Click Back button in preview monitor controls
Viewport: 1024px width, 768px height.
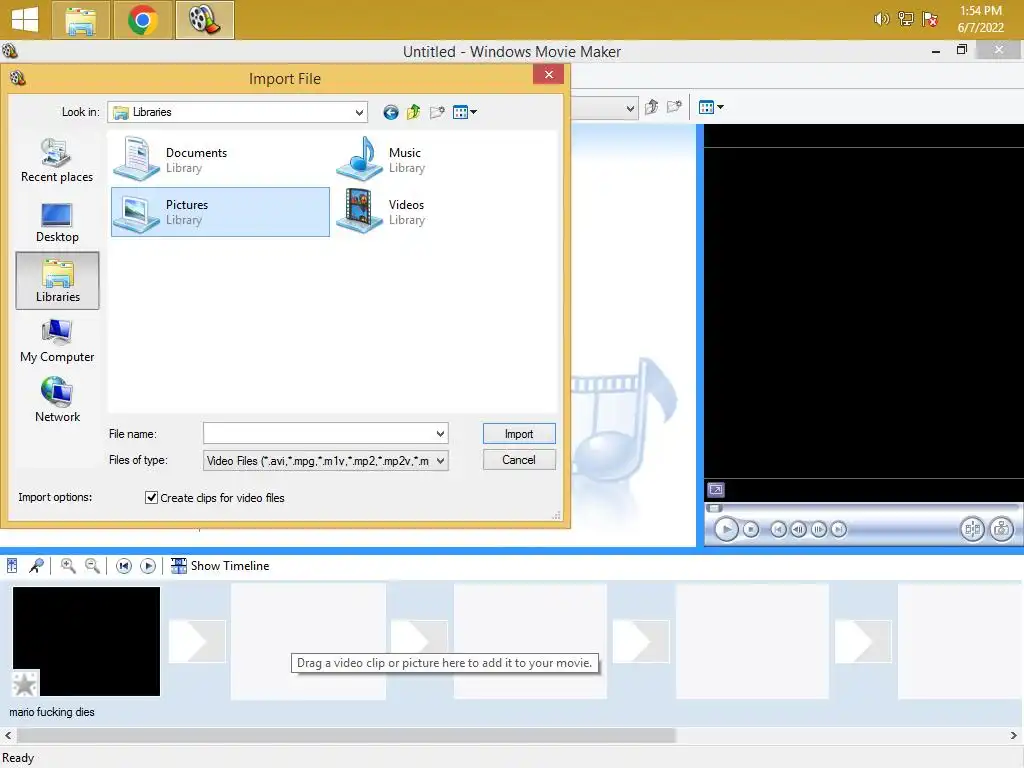tap(778, 529)
